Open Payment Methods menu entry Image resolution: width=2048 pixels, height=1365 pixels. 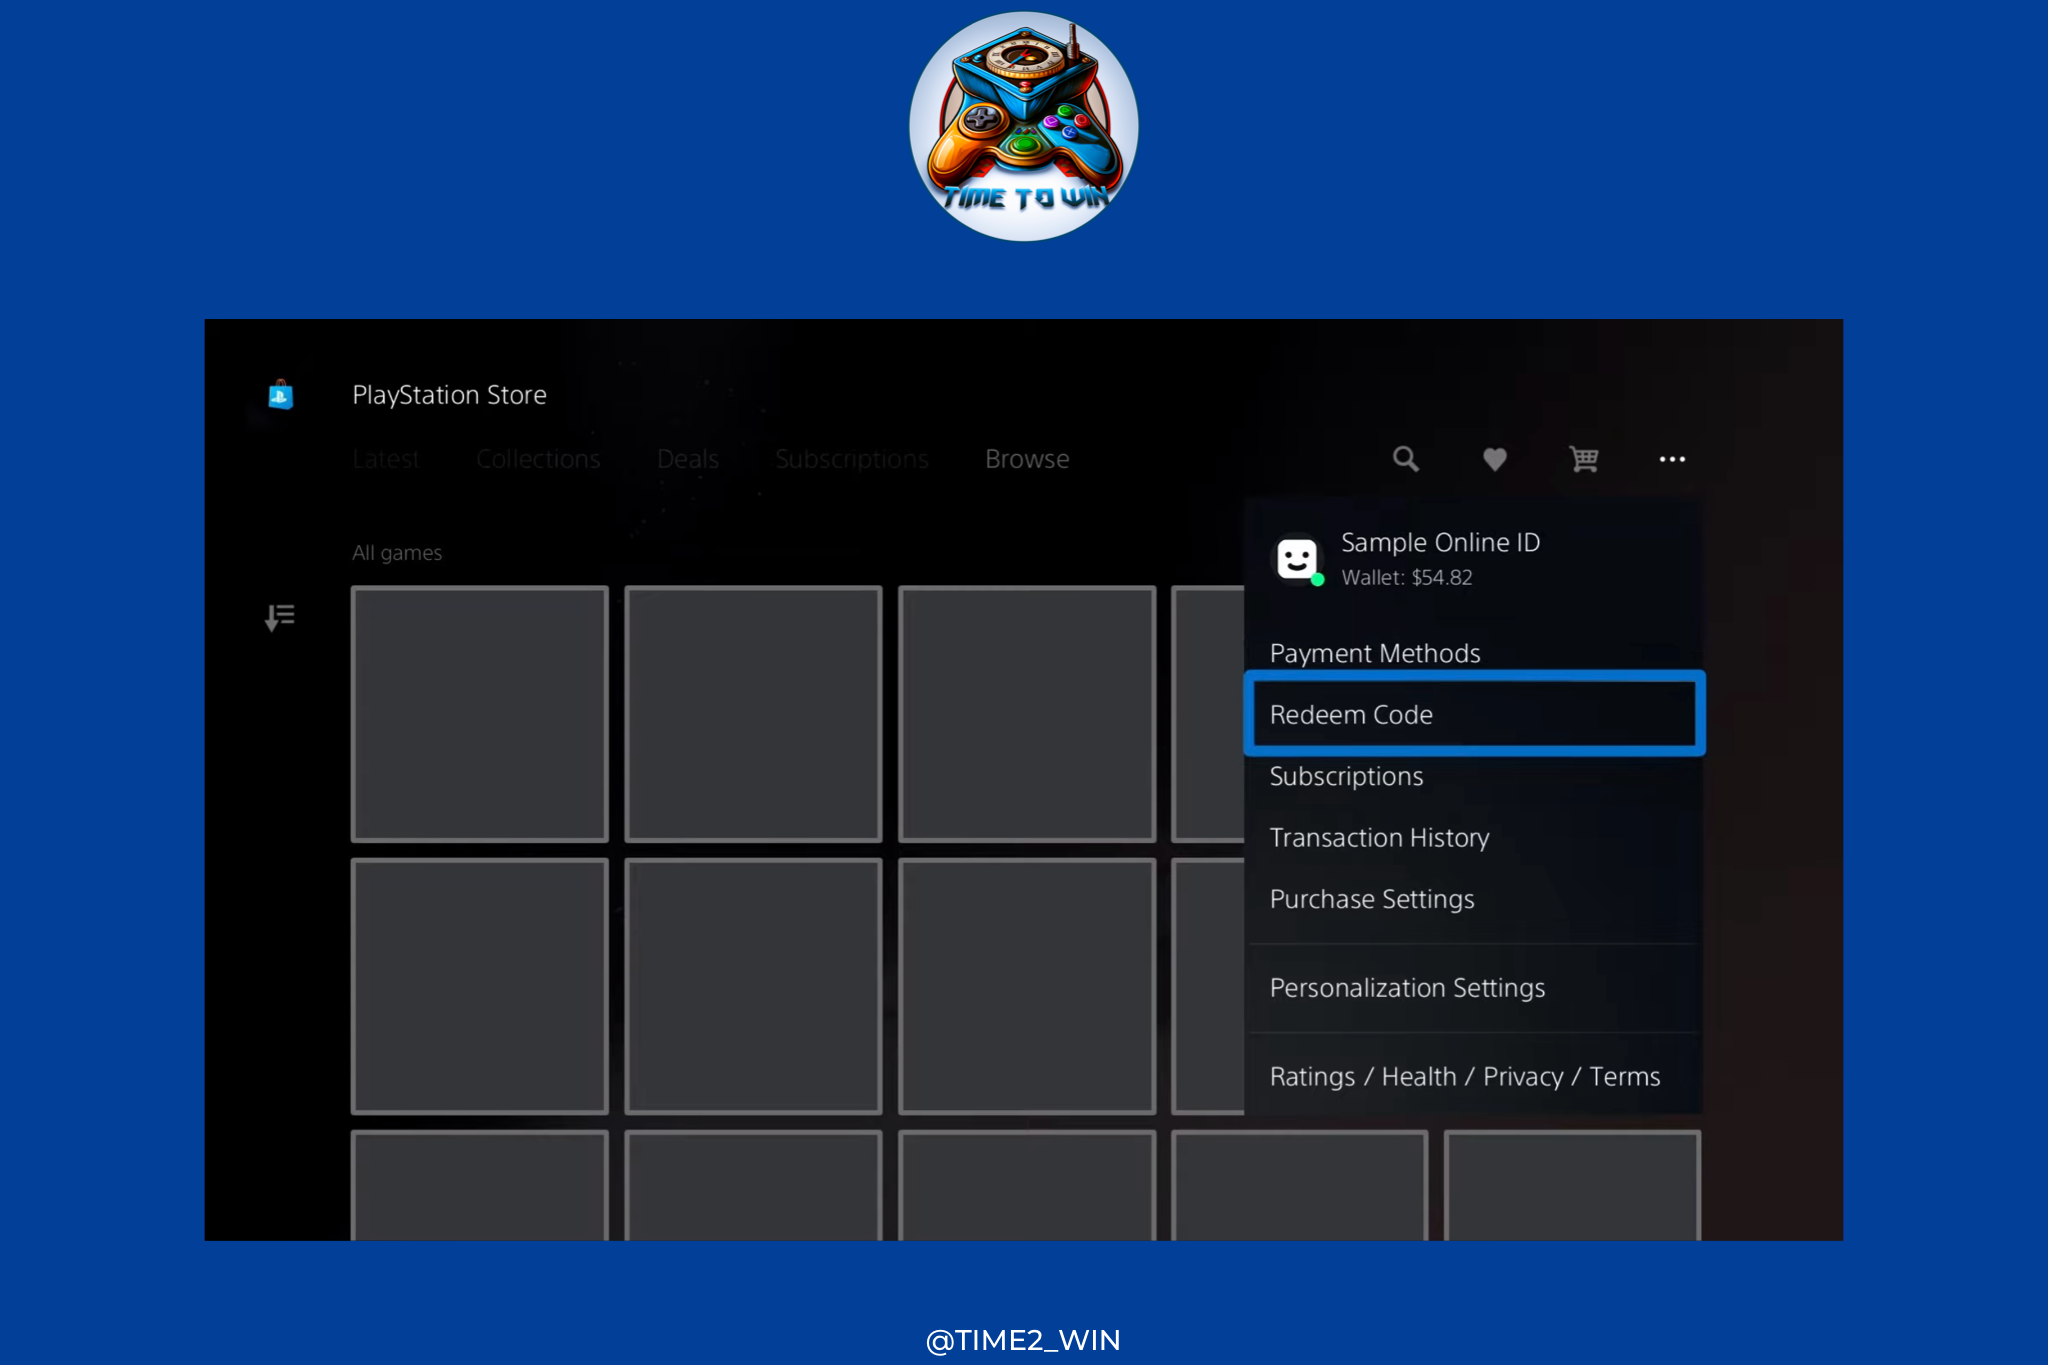click(1374, 653)
